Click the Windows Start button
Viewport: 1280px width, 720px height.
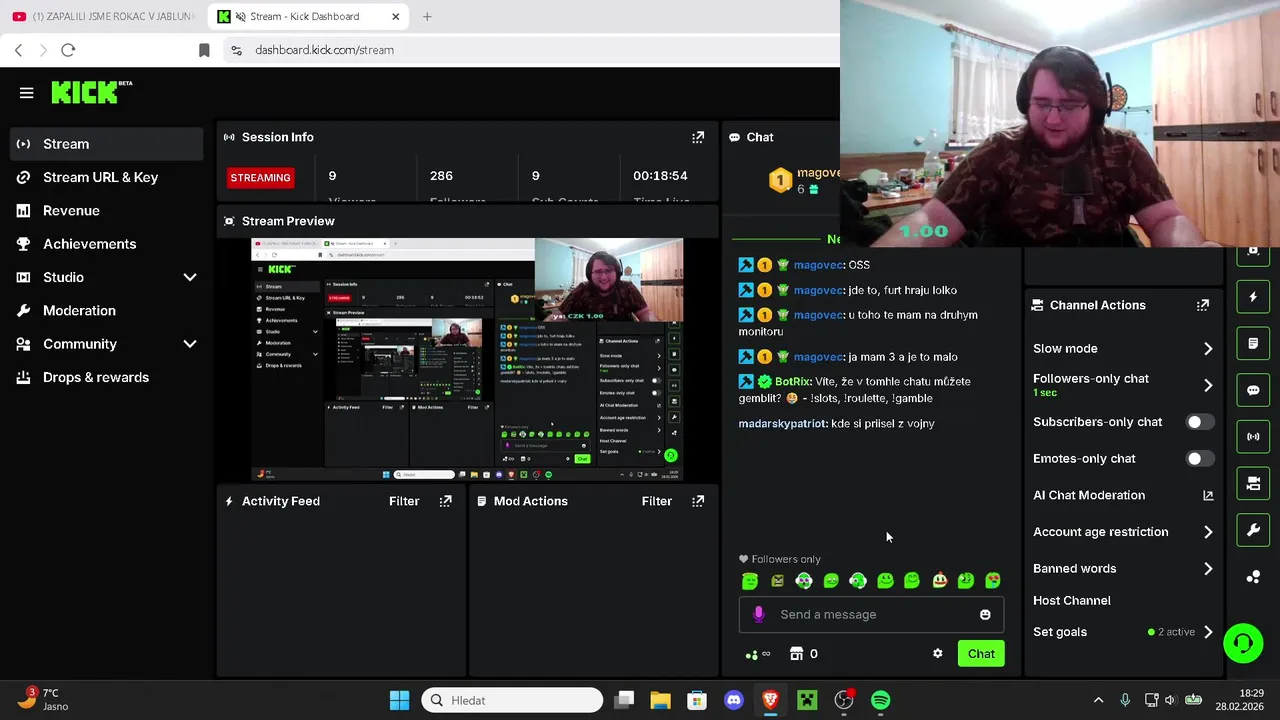(399, 700)
